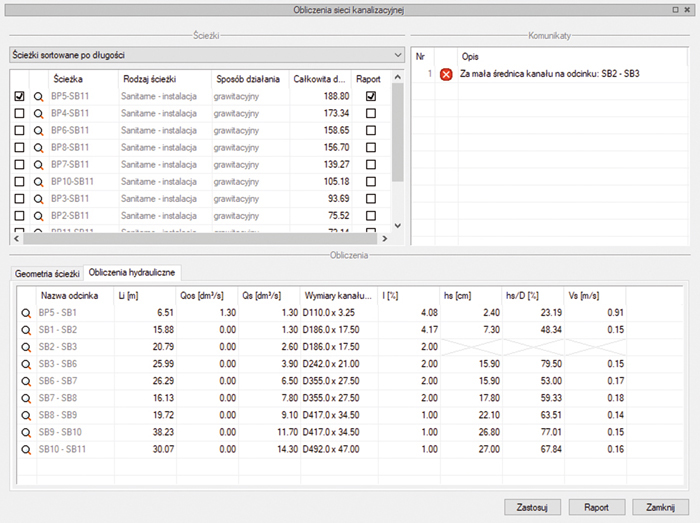The height and width of the screenshot is (523, 700).
Task: Switch to Geometria ścieżki tab
Action: tap(46, 272)
